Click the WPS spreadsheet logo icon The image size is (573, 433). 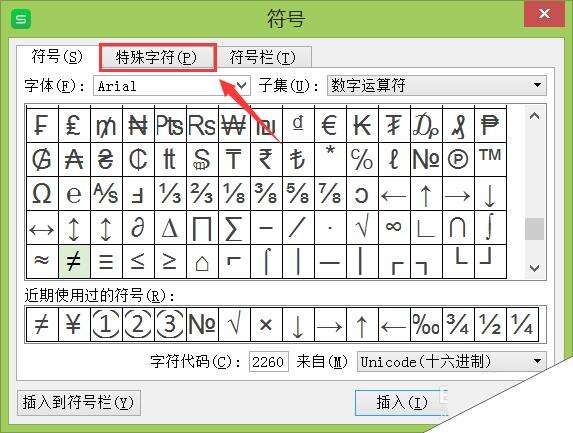click(x=21, y=19)
